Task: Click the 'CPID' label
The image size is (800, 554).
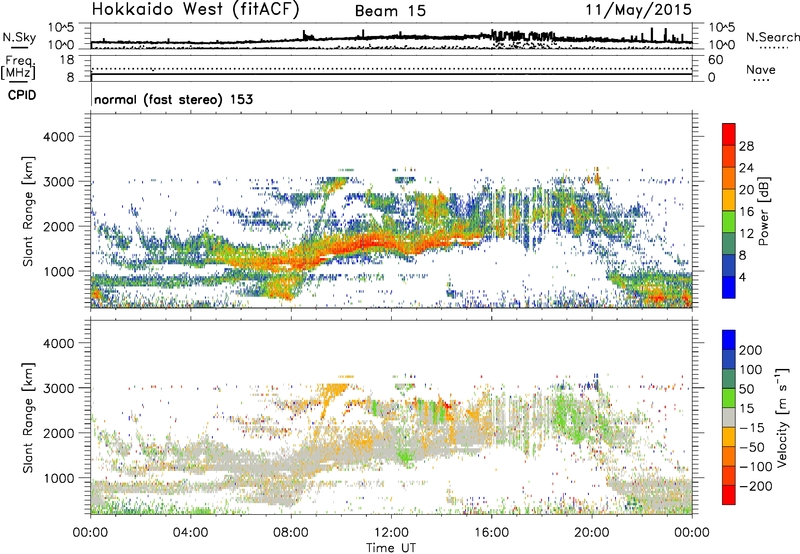Action: coord(22,95)
